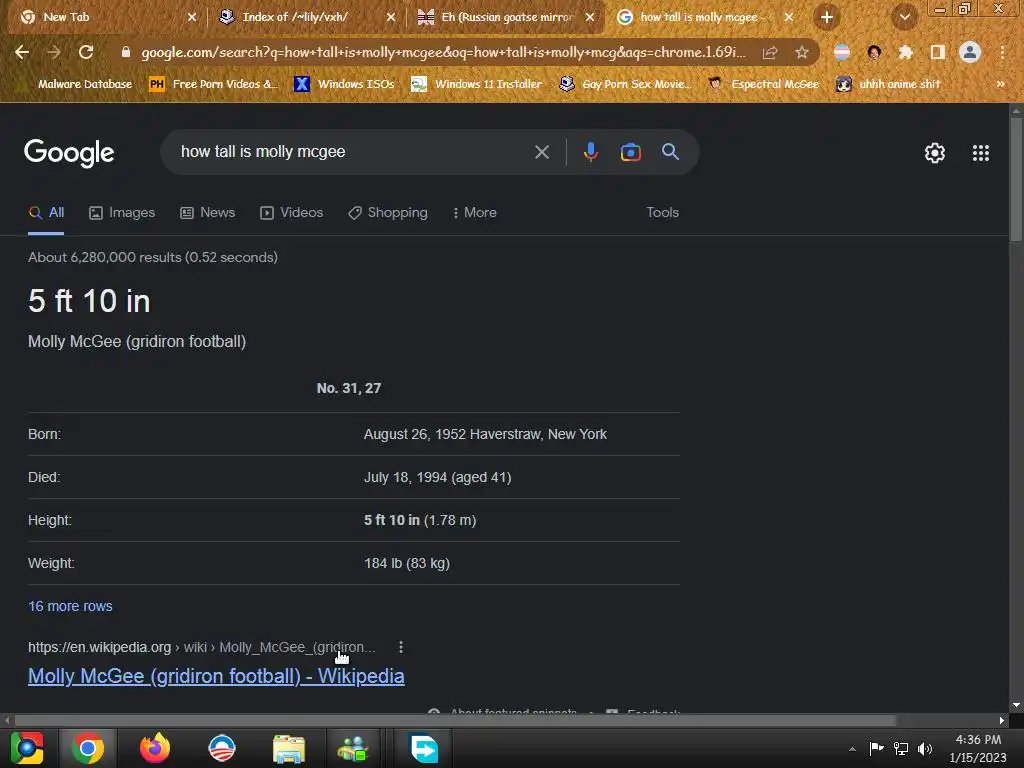Go back using the browser back arrow

[22, 52]
